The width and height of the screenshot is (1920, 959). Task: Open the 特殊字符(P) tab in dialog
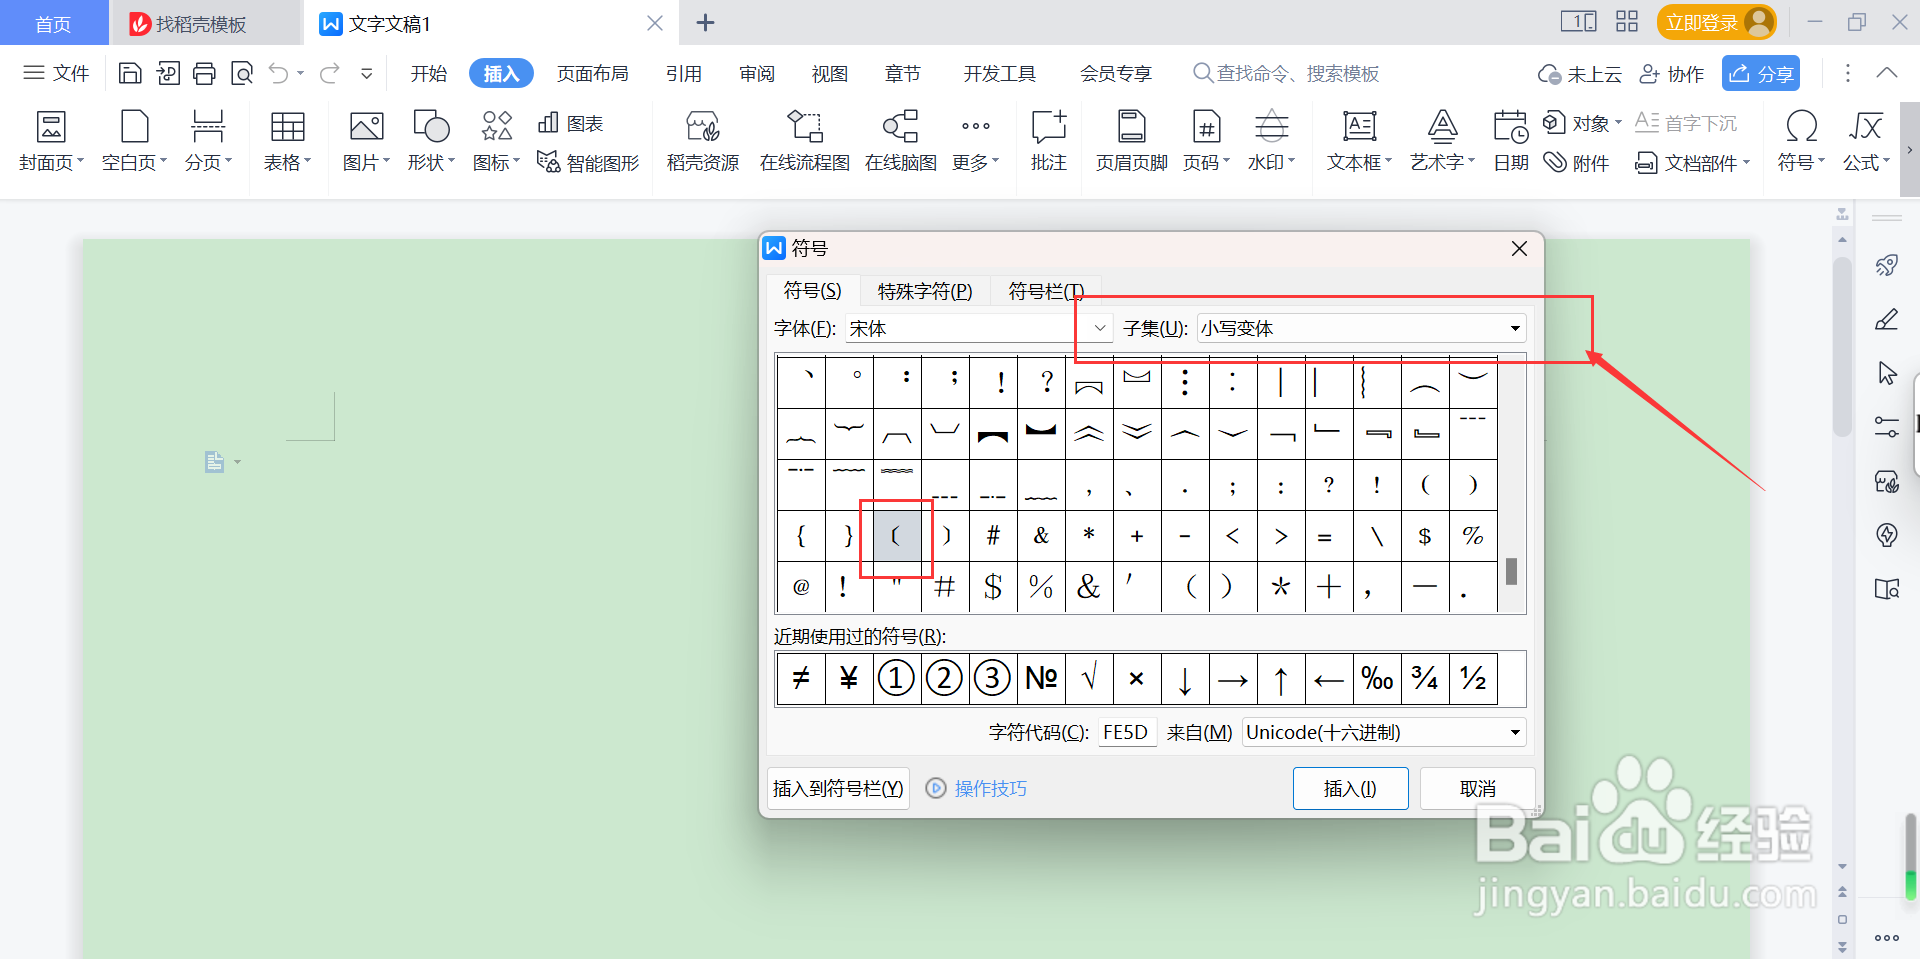[925, 291]
